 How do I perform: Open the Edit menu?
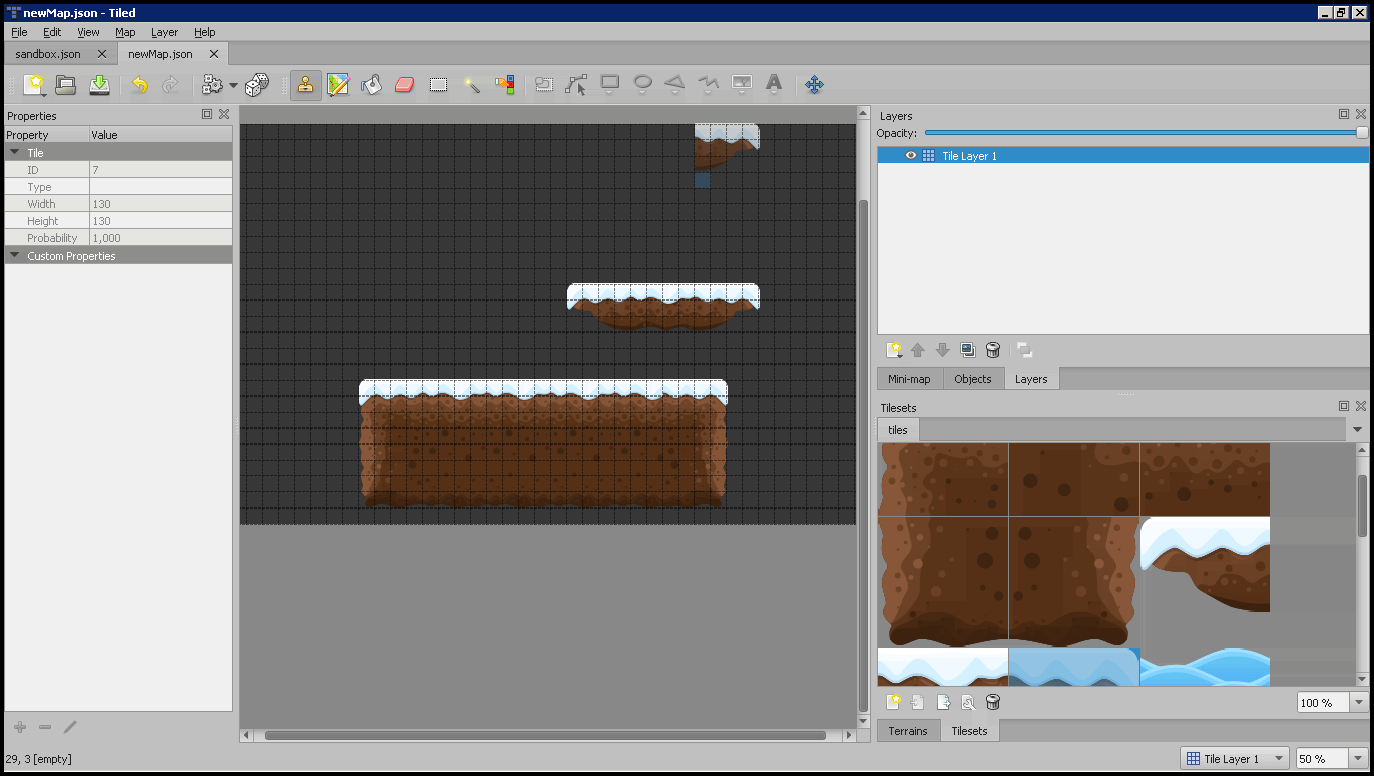coord(52,32)
